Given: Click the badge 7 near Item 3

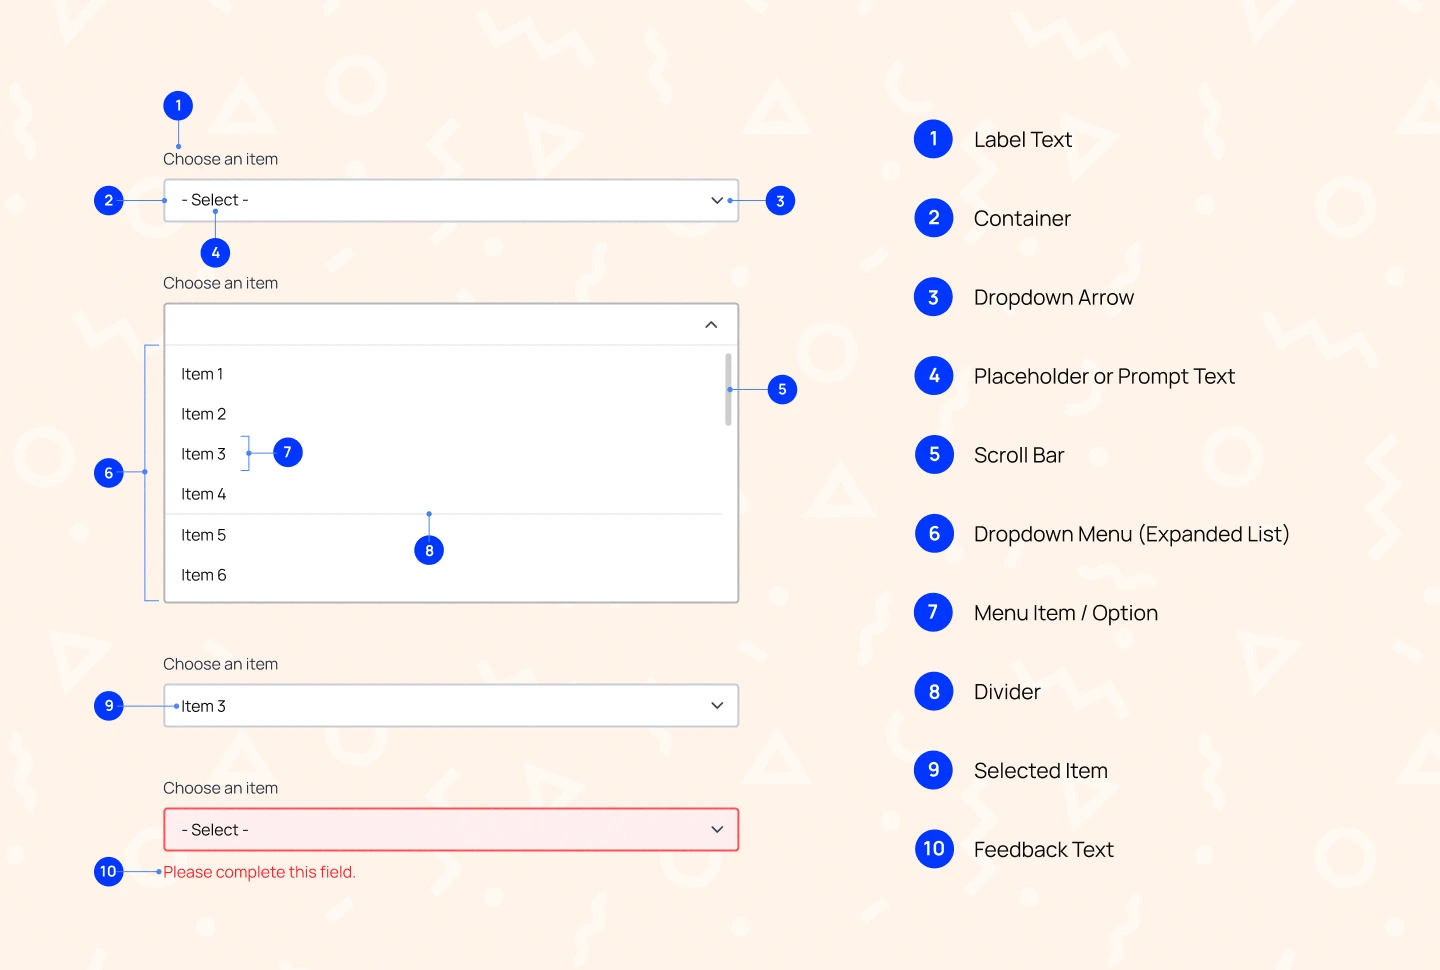Looking at the screenshot, I should [x=287, y=452].
